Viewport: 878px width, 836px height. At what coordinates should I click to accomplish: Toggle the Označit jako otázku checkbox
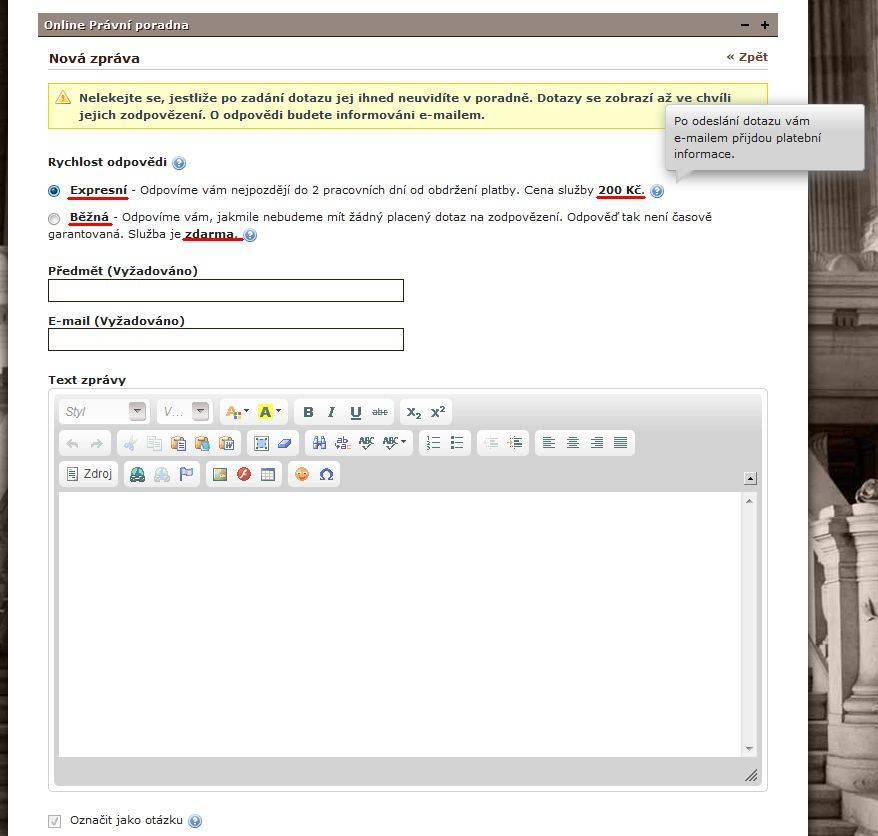coord(54,821)
